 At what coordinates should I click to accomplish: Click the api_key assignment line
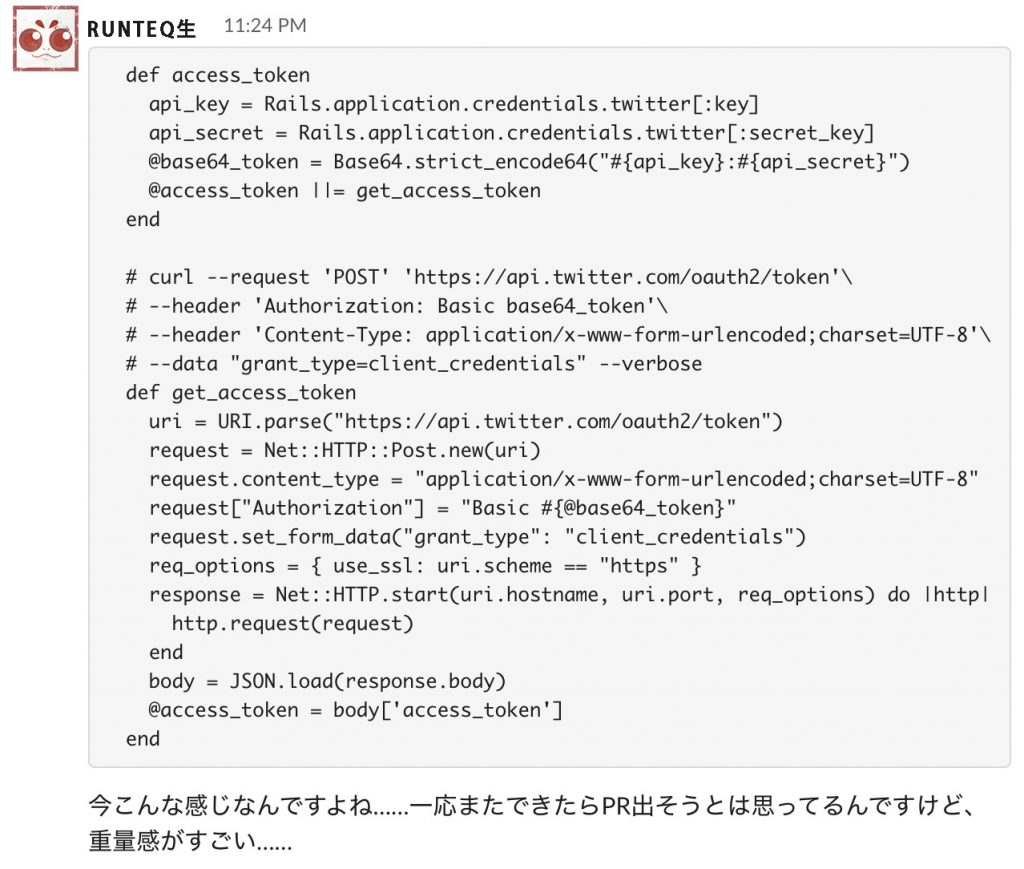(454, 104)
